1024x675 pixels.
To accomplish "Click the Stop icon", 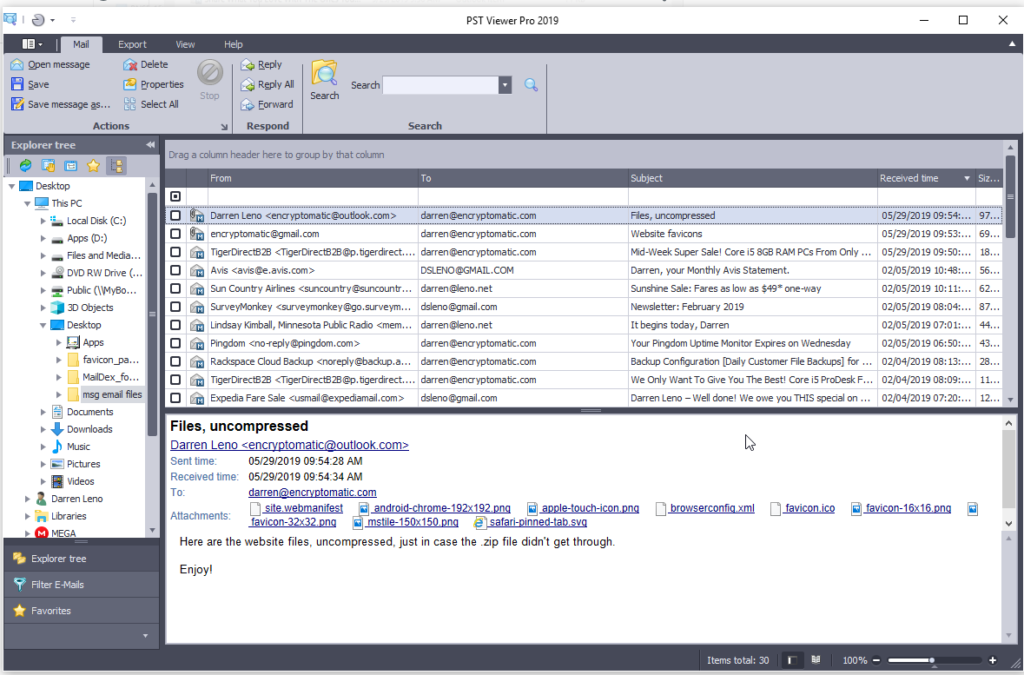I will coord(210,72).
